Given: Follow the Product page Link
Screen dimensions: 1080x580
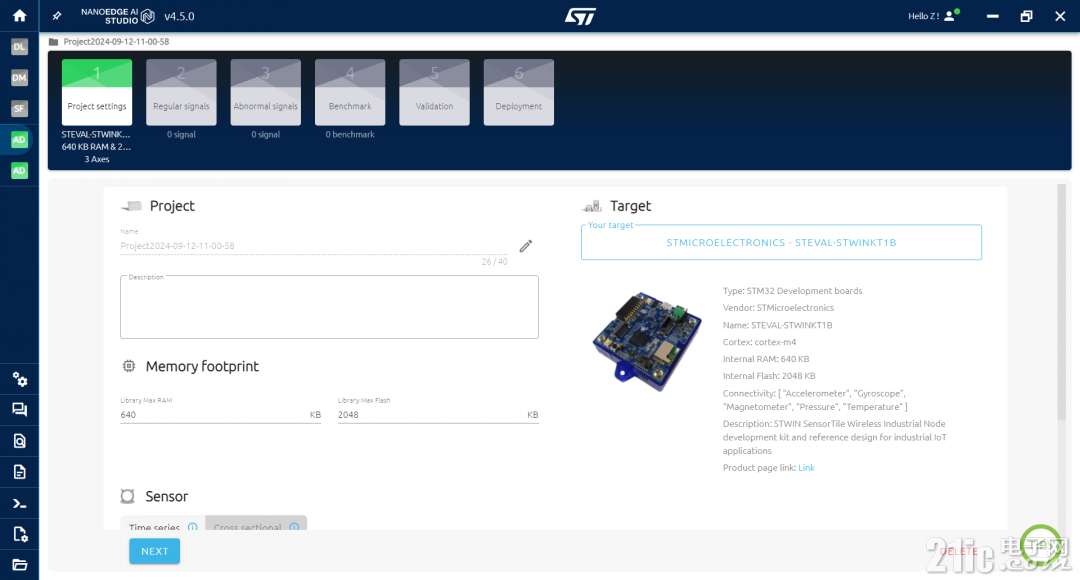Looking at the screenshot, I should click(x=806, y=468).
